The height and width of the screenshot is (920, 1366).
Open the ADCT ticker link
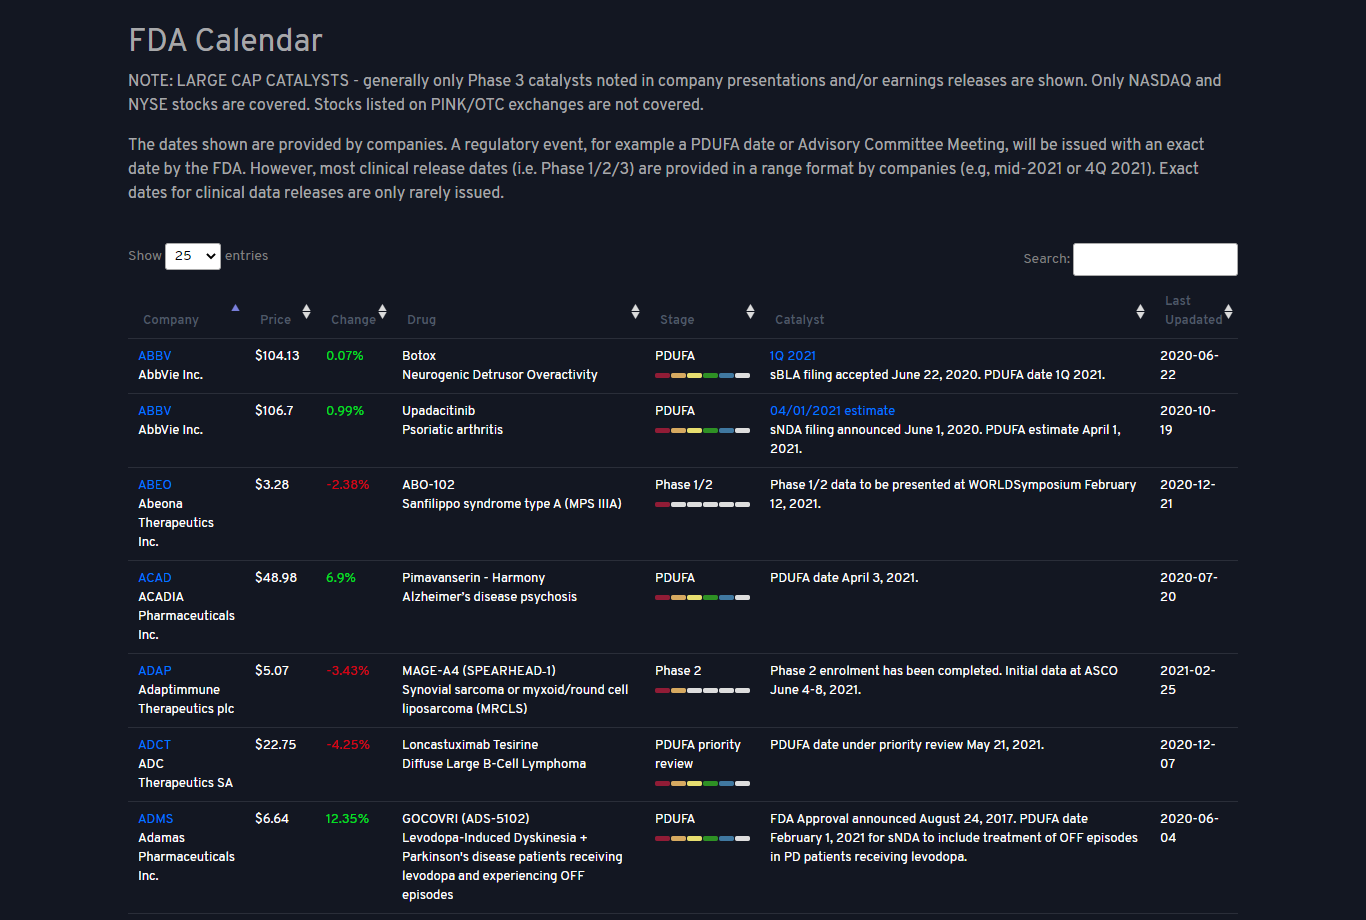coord(155,745)
